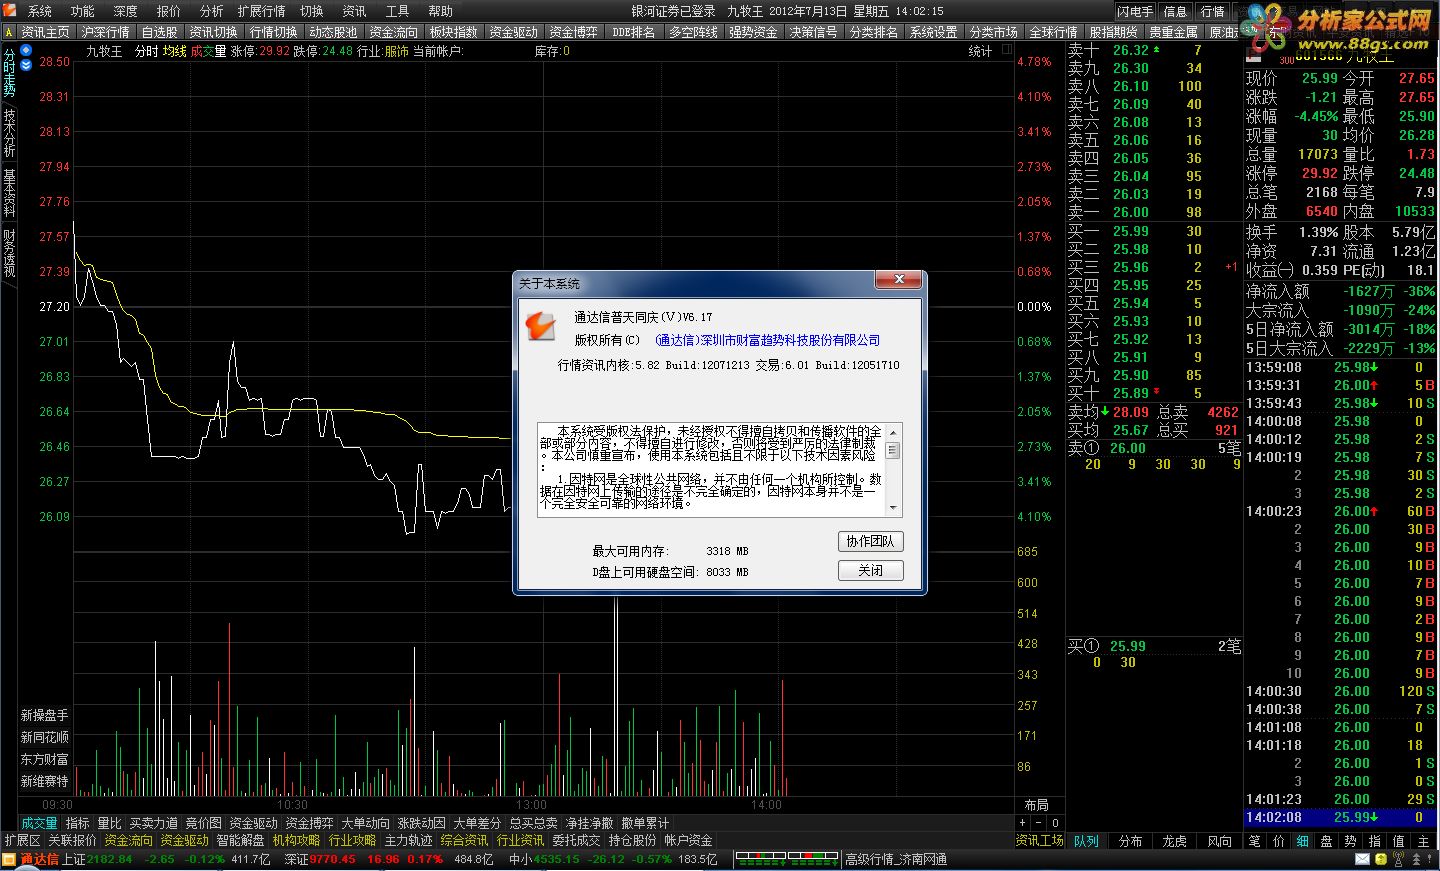The image size is (1440, 871).
Task: Open the 报价 menu
Action: coord(169,11)
